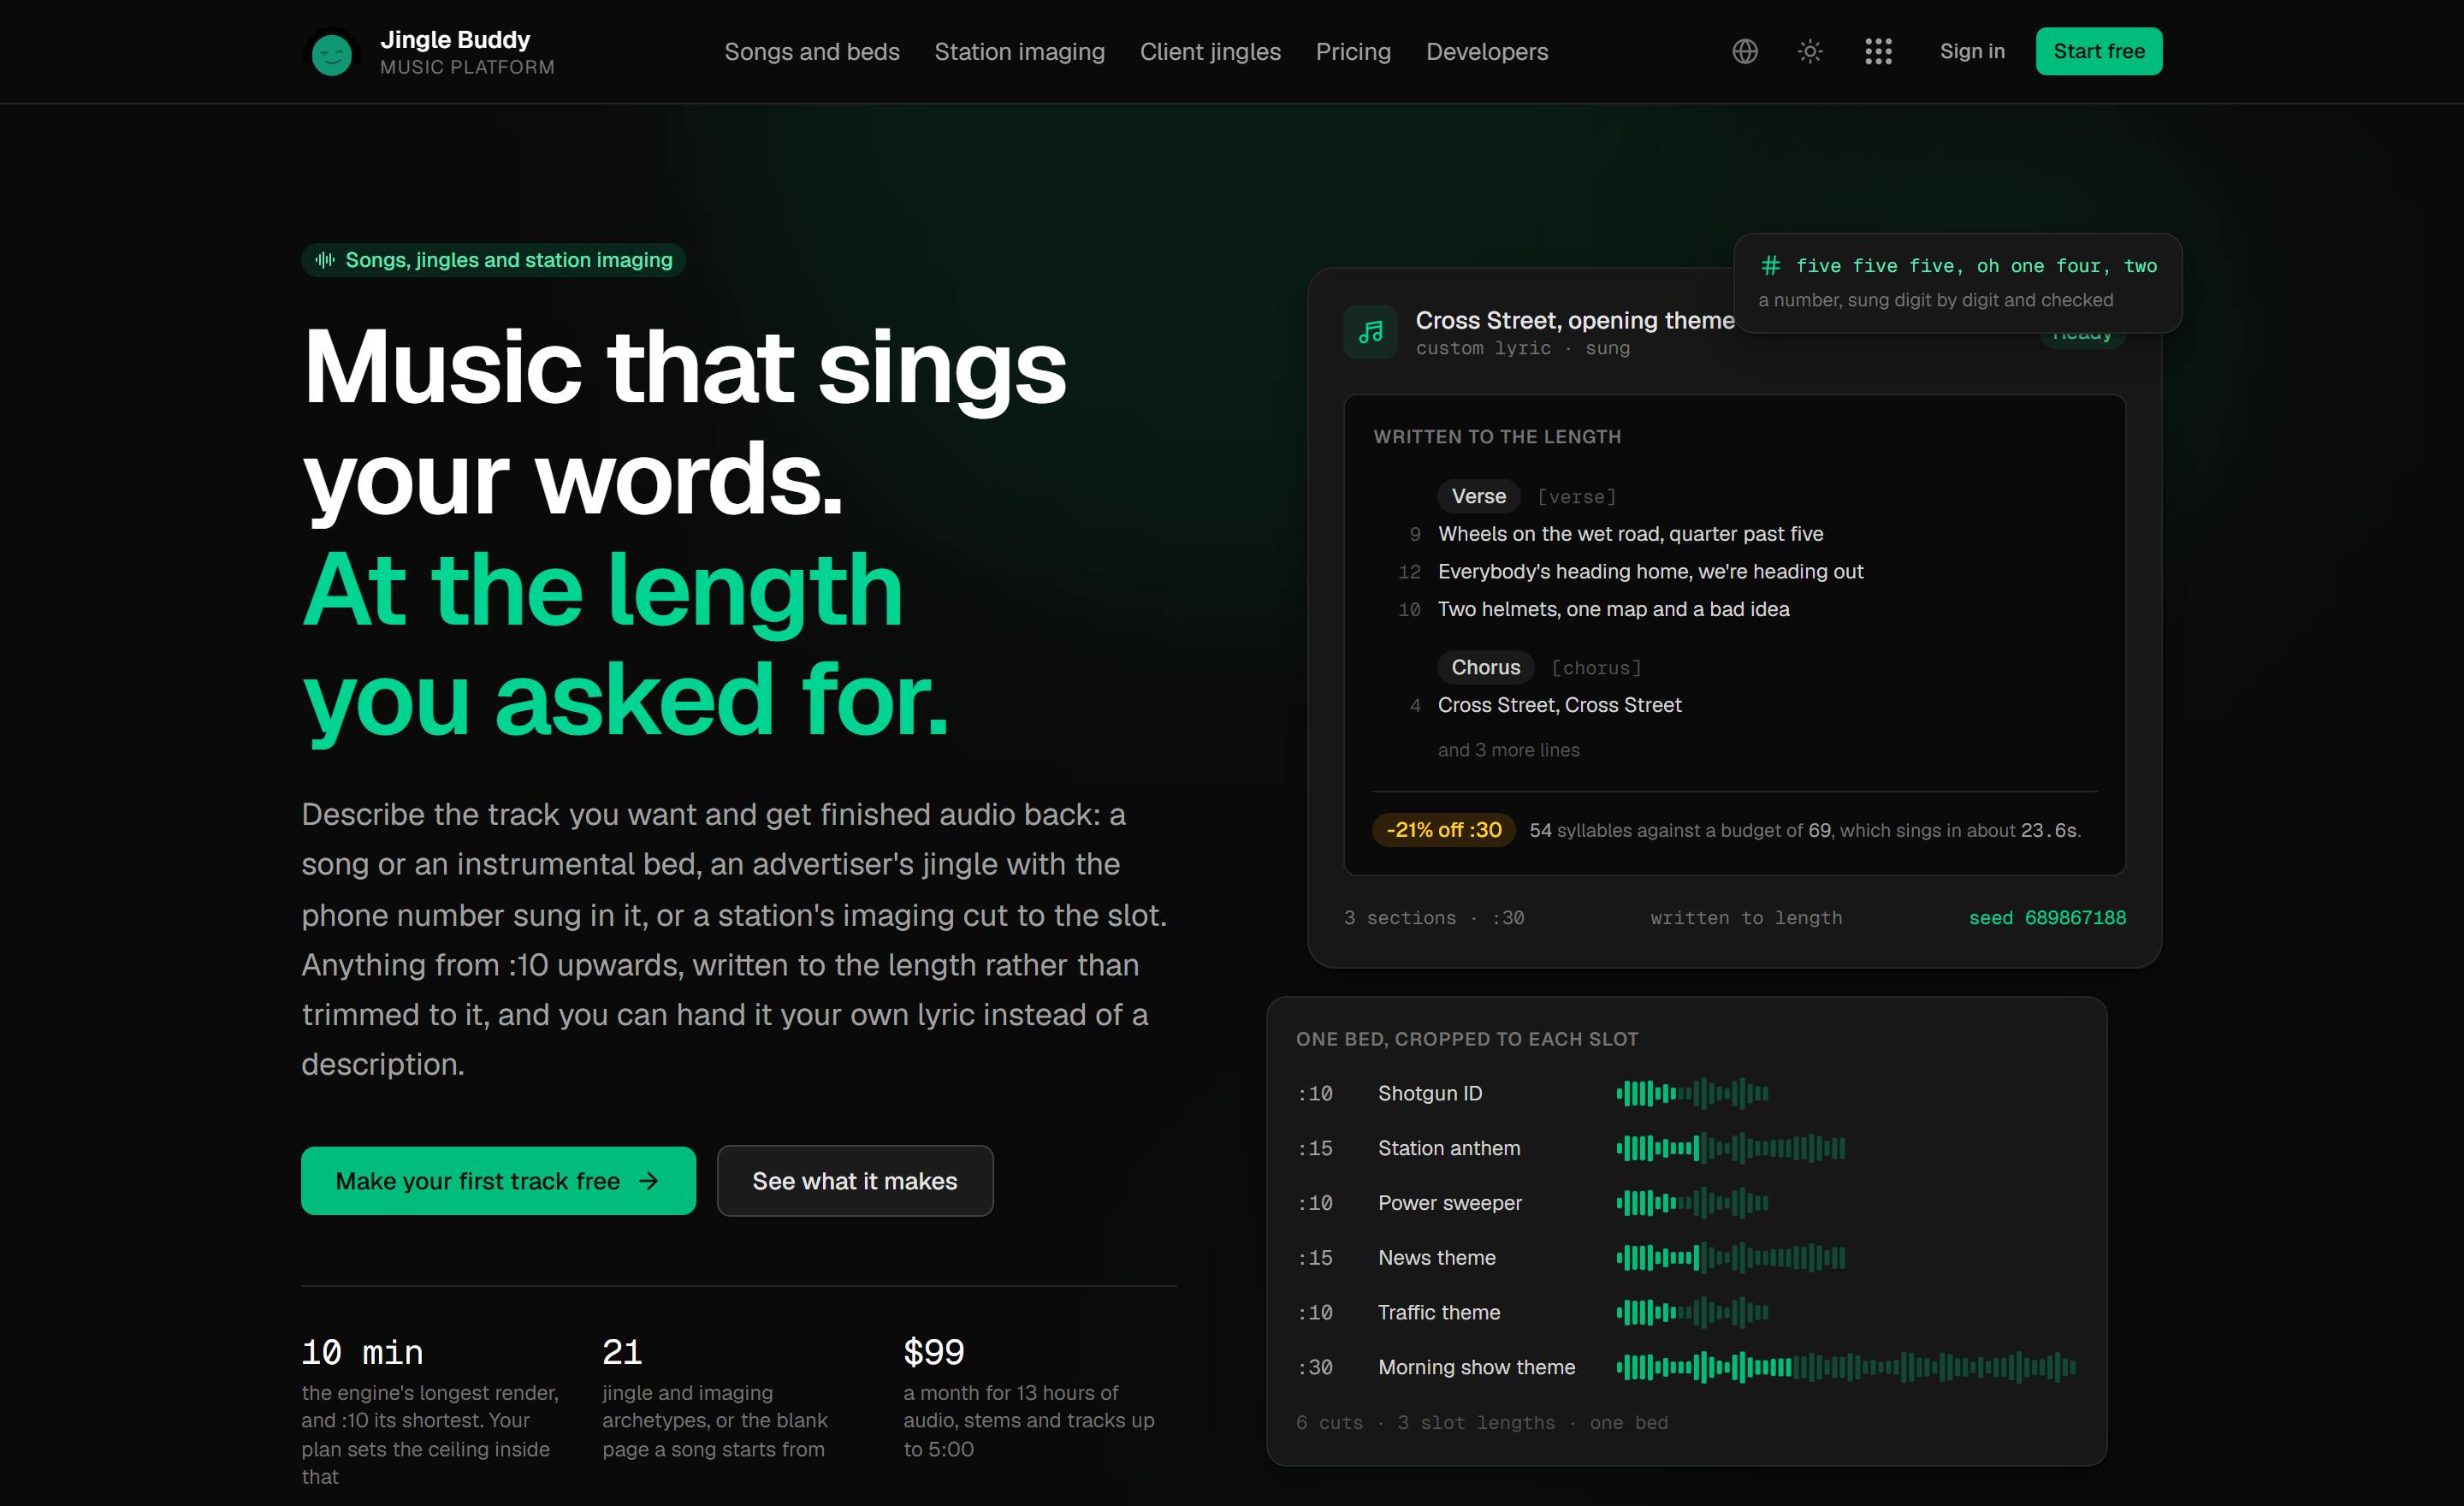
Task: Click the waveform icon in the tagline badge
Action: pyautogui.click(x=325, y=260)
